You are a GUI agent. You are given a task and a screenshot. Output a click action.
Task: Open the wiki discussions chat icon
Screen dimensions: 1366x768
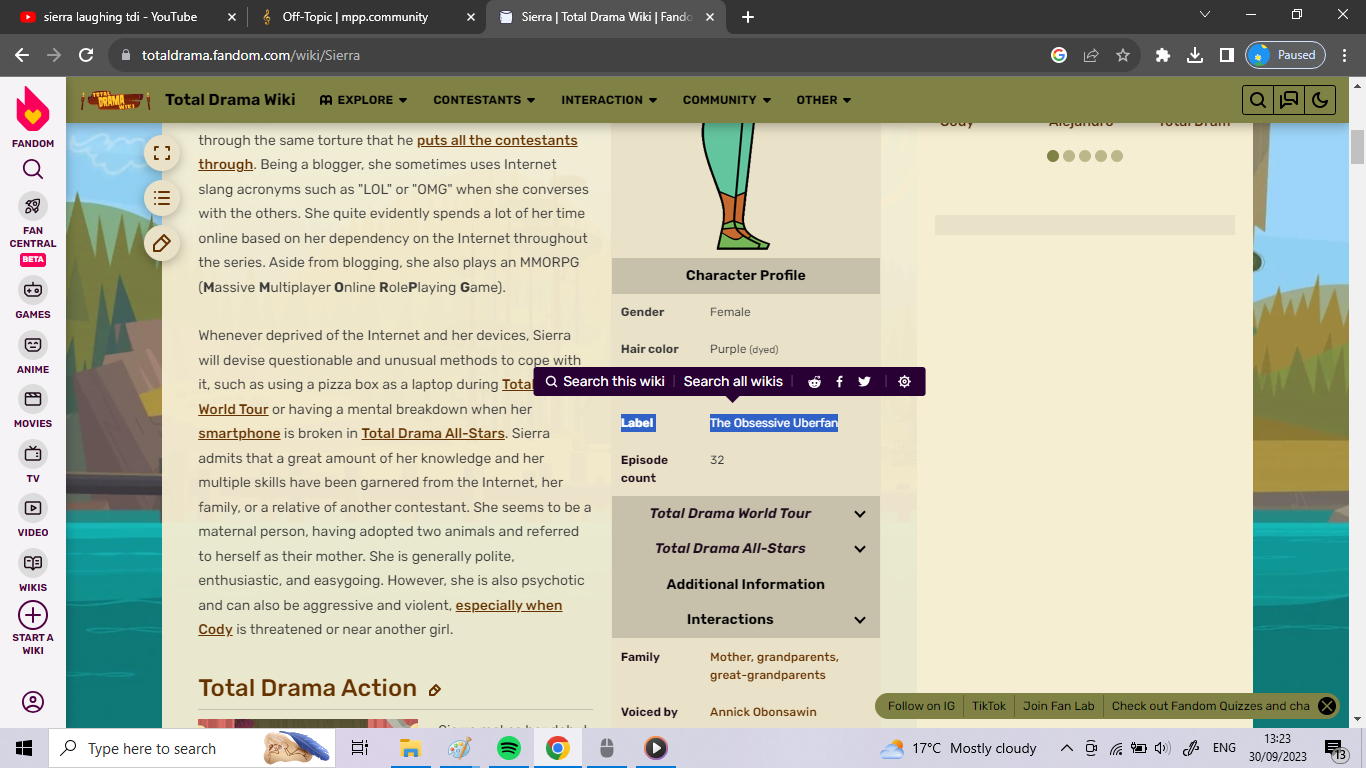tap(1289, 100)
